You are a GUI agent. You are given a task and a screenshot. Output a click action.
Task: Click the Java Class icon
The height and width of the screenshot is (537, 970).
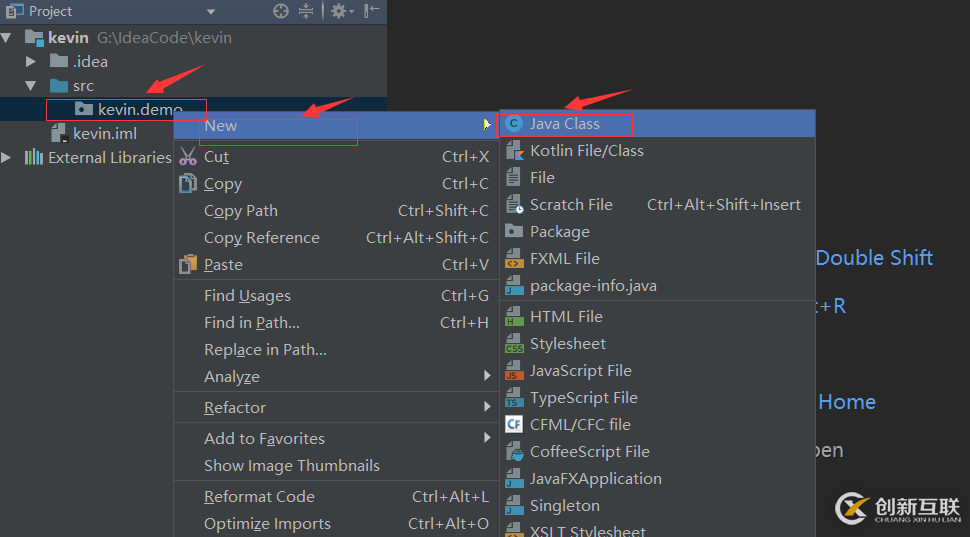[x=513, y=124]
